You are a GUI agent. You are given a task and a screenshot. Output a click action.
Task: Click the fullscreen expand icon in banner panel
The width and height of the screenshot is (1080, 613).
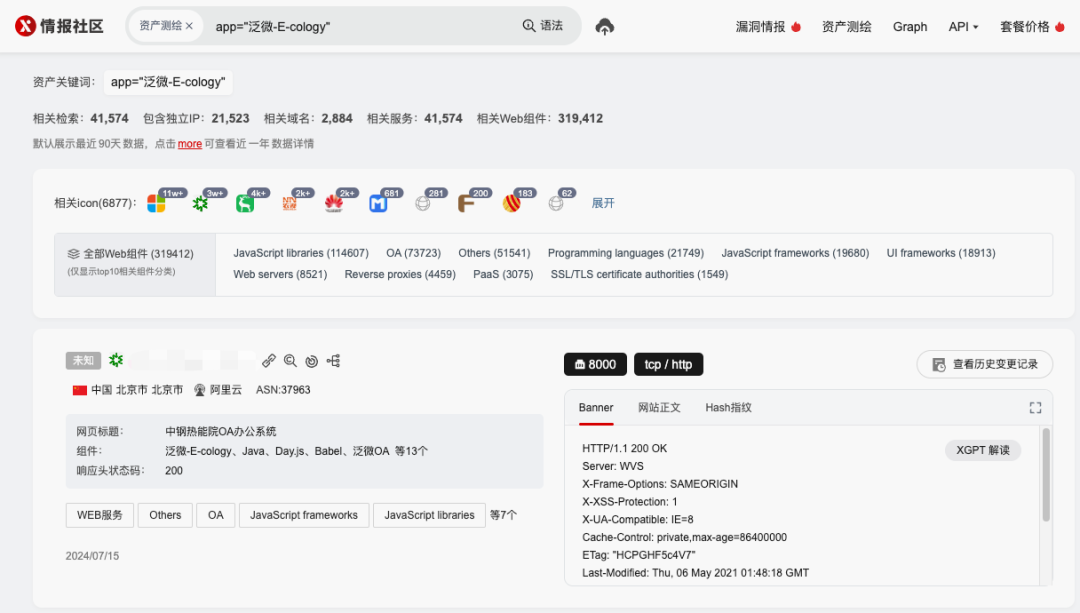point(1035,408)
